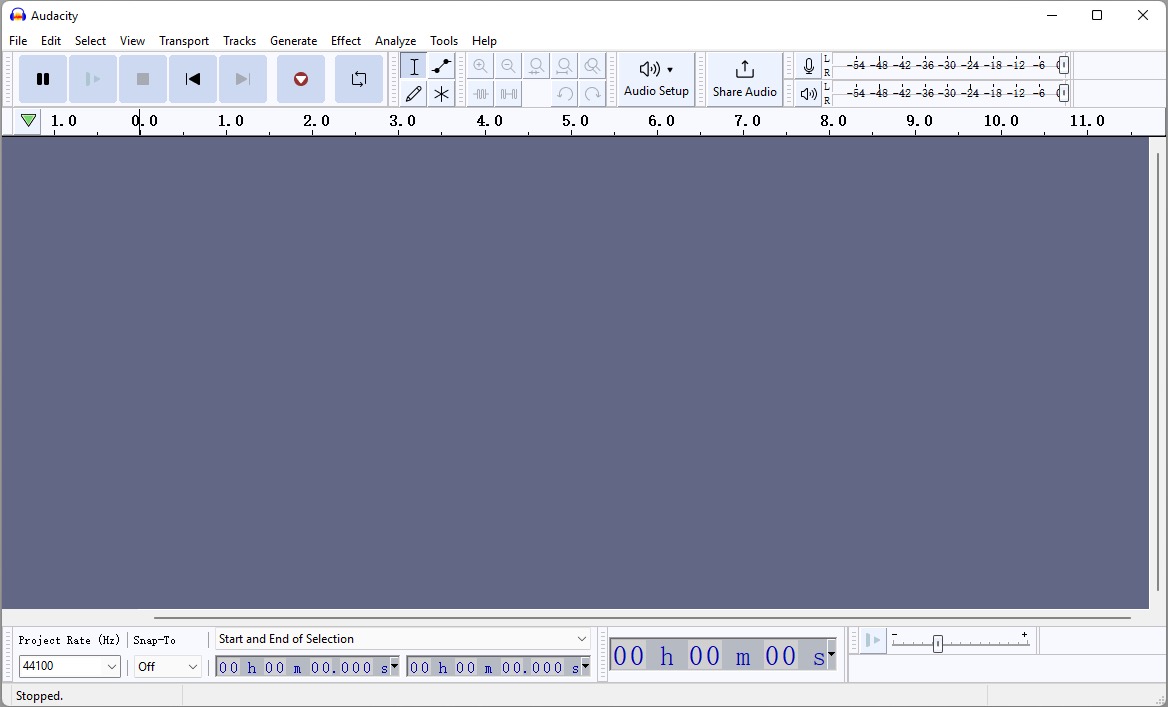
Task: Select the Envelope tool
Action: [441, 66]
